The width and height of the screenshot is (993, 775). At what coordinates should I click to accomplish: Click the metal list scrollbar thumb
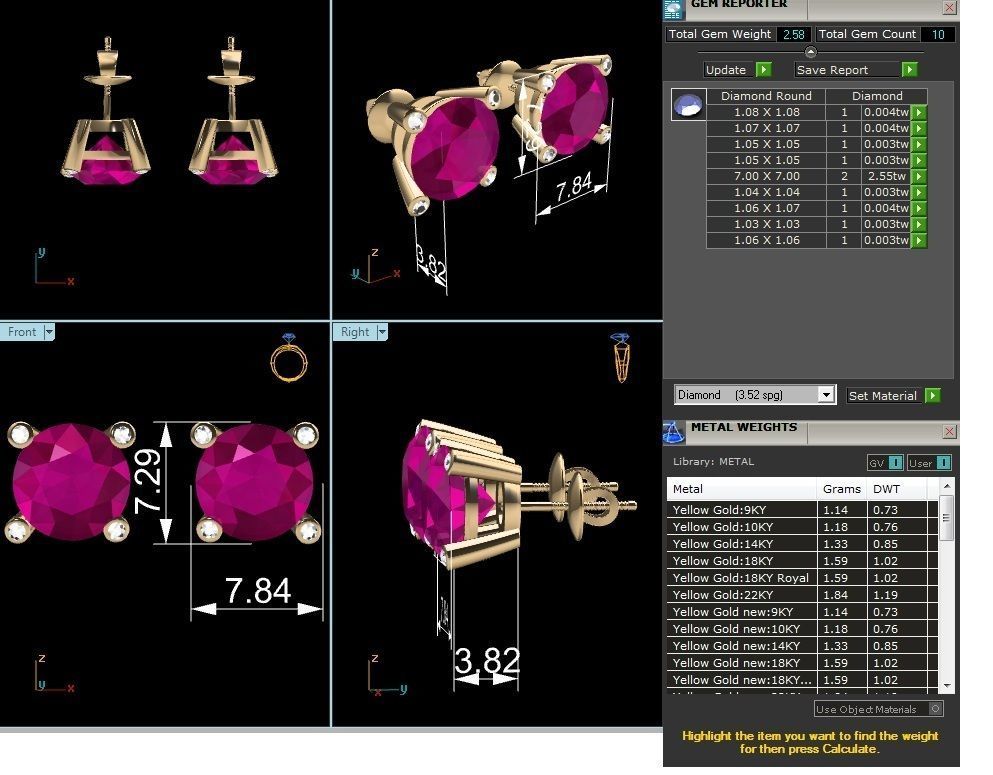pyautogui.click(x=947, y=518)
